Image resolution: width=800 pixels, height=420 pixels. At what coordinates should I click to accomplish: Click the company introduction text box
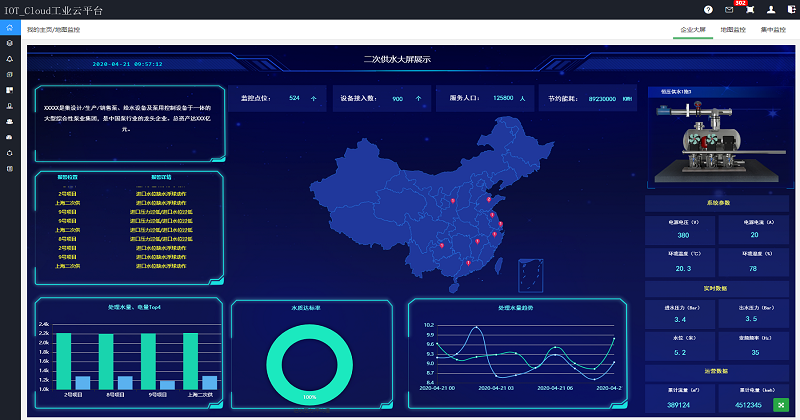coord(130,123)
